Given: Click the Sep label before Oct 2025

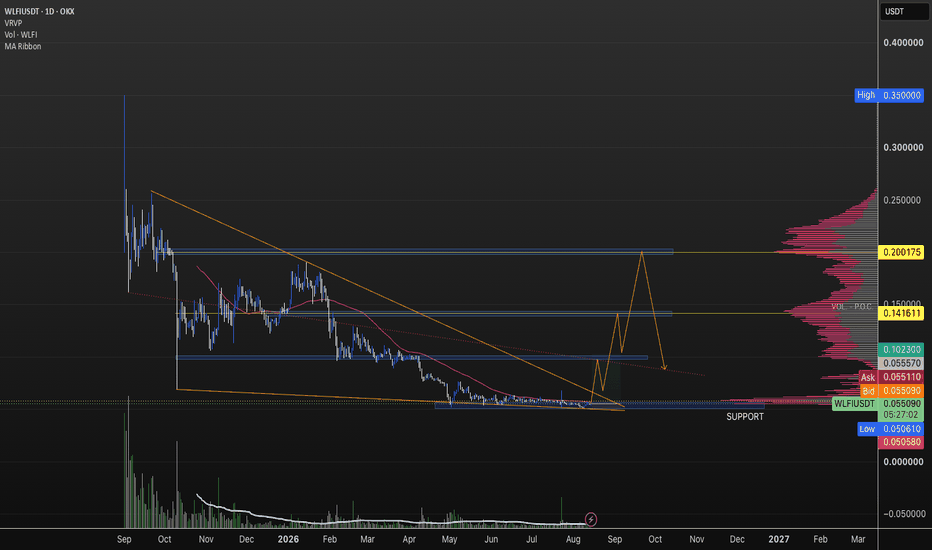Looking at the screenshot, I should coord(124,539).
